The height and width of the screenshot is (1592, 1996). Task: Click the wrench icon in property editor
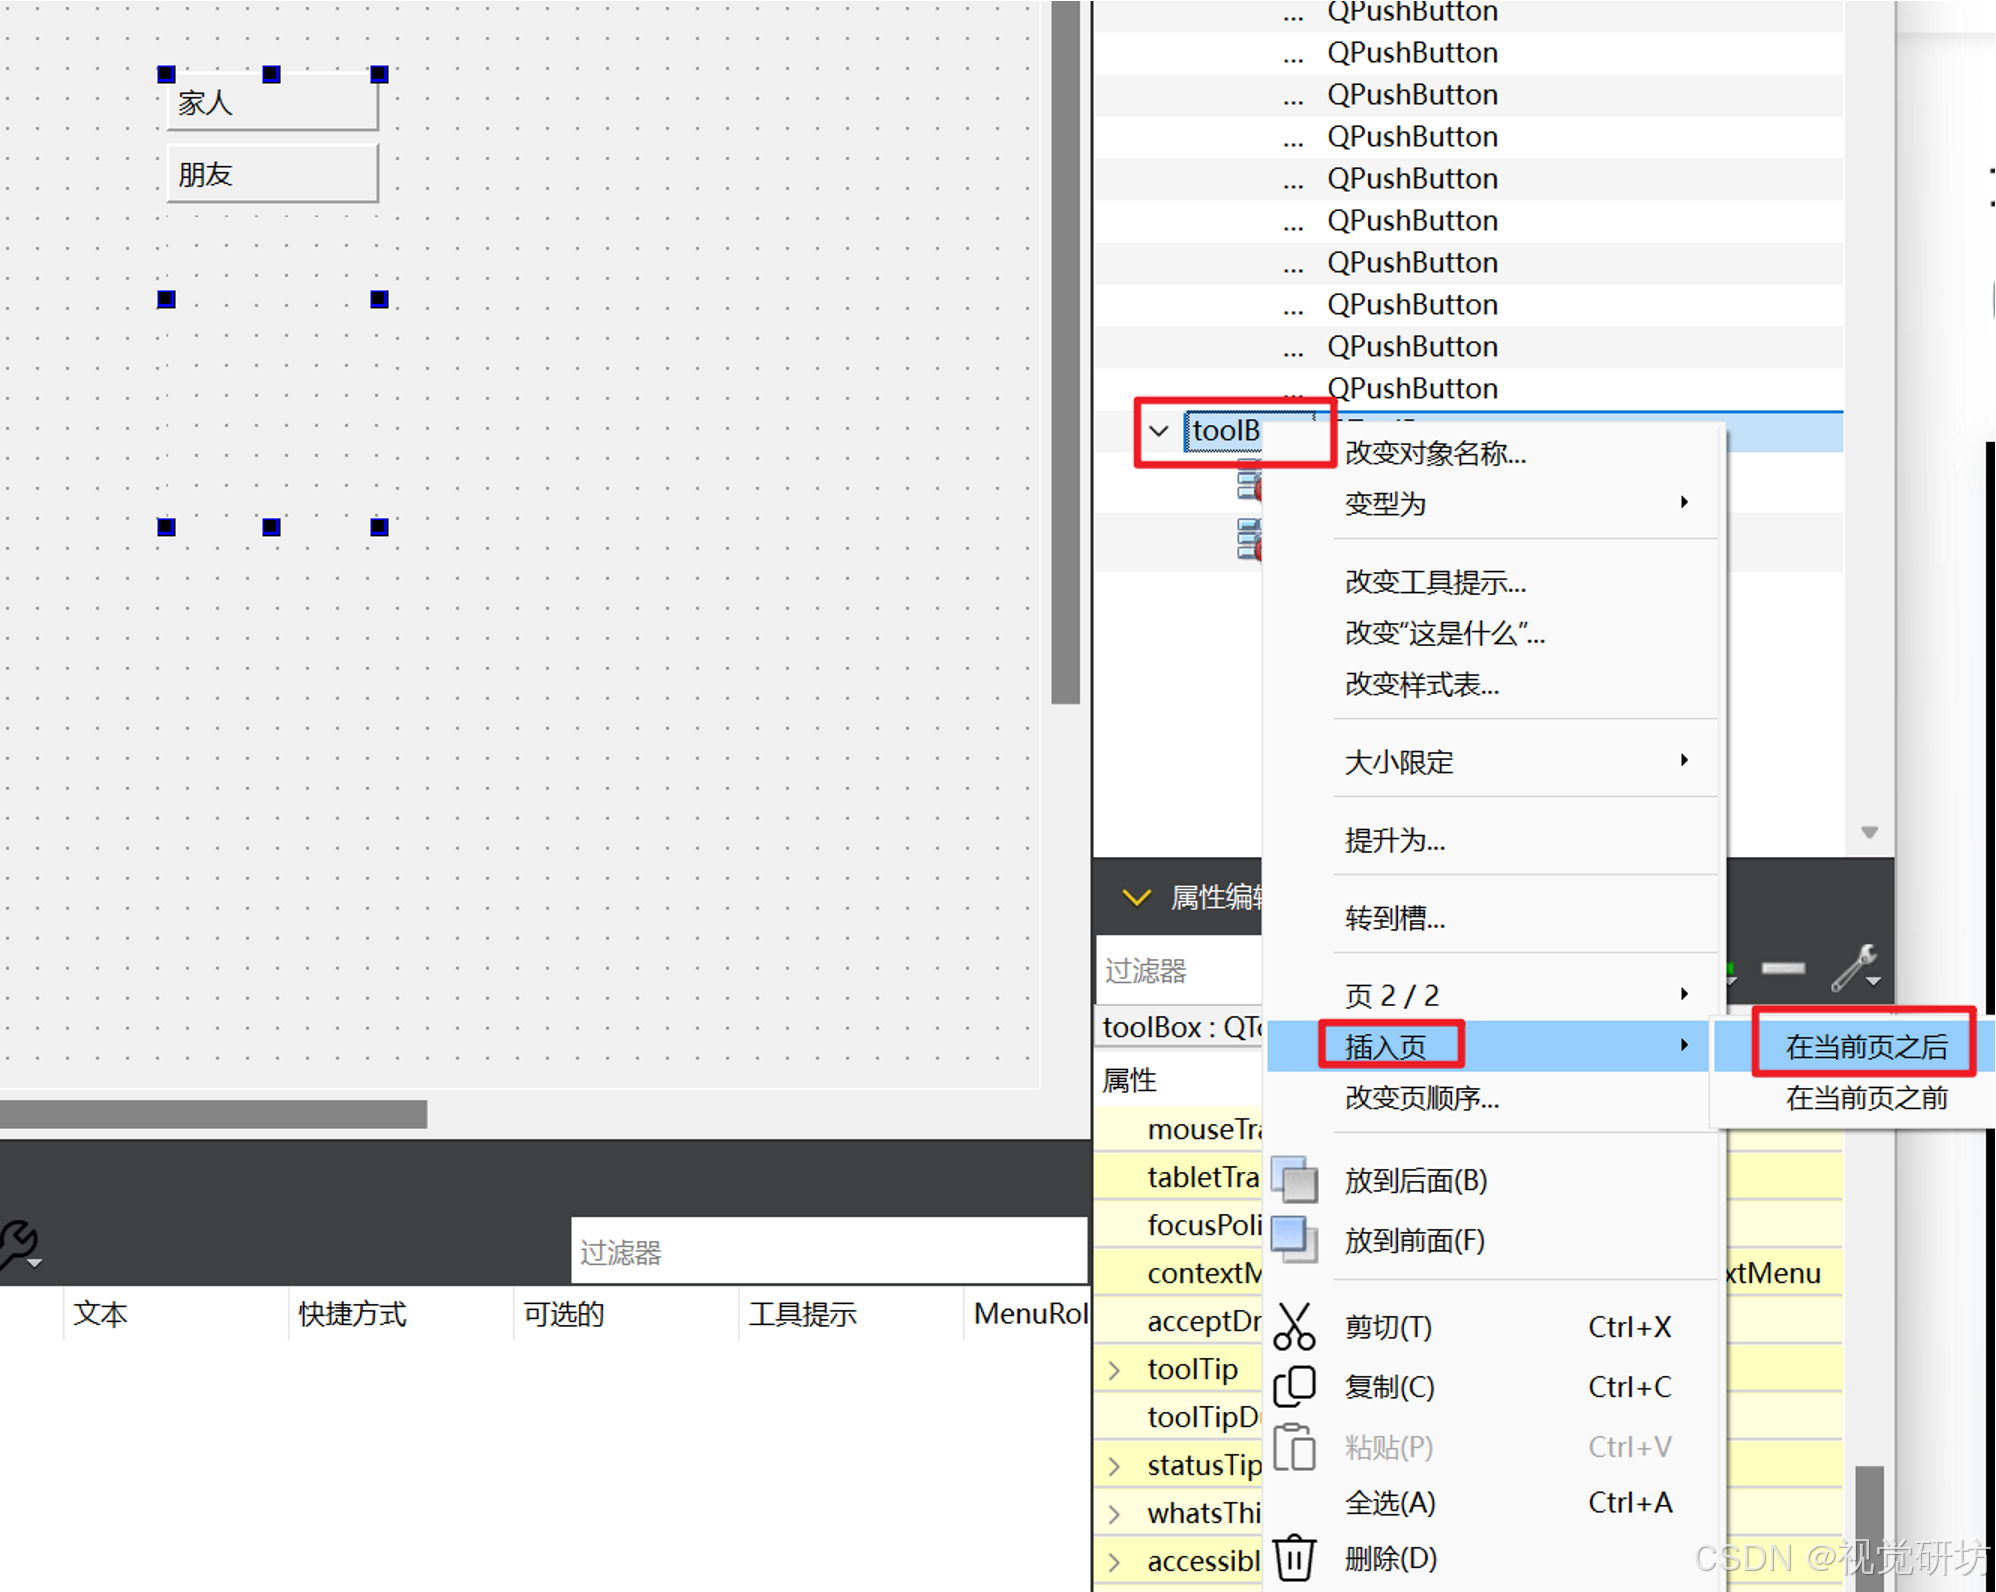(x=1855, y=968)
